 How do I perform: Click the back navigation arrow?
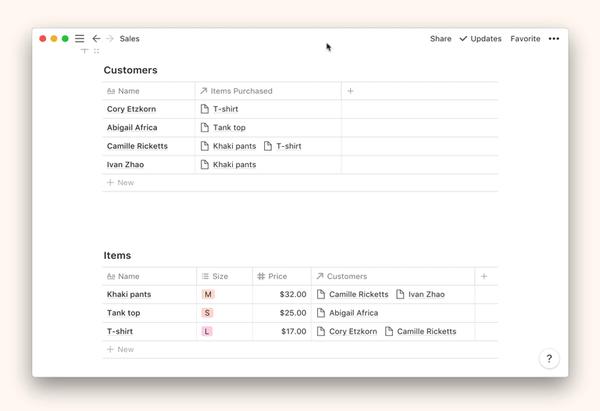(96, 39)
